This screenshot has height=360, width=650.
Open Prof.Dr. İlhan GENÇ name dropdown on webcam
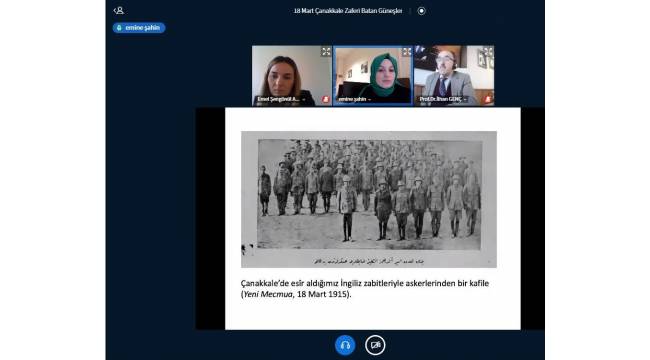coord(443,100)
